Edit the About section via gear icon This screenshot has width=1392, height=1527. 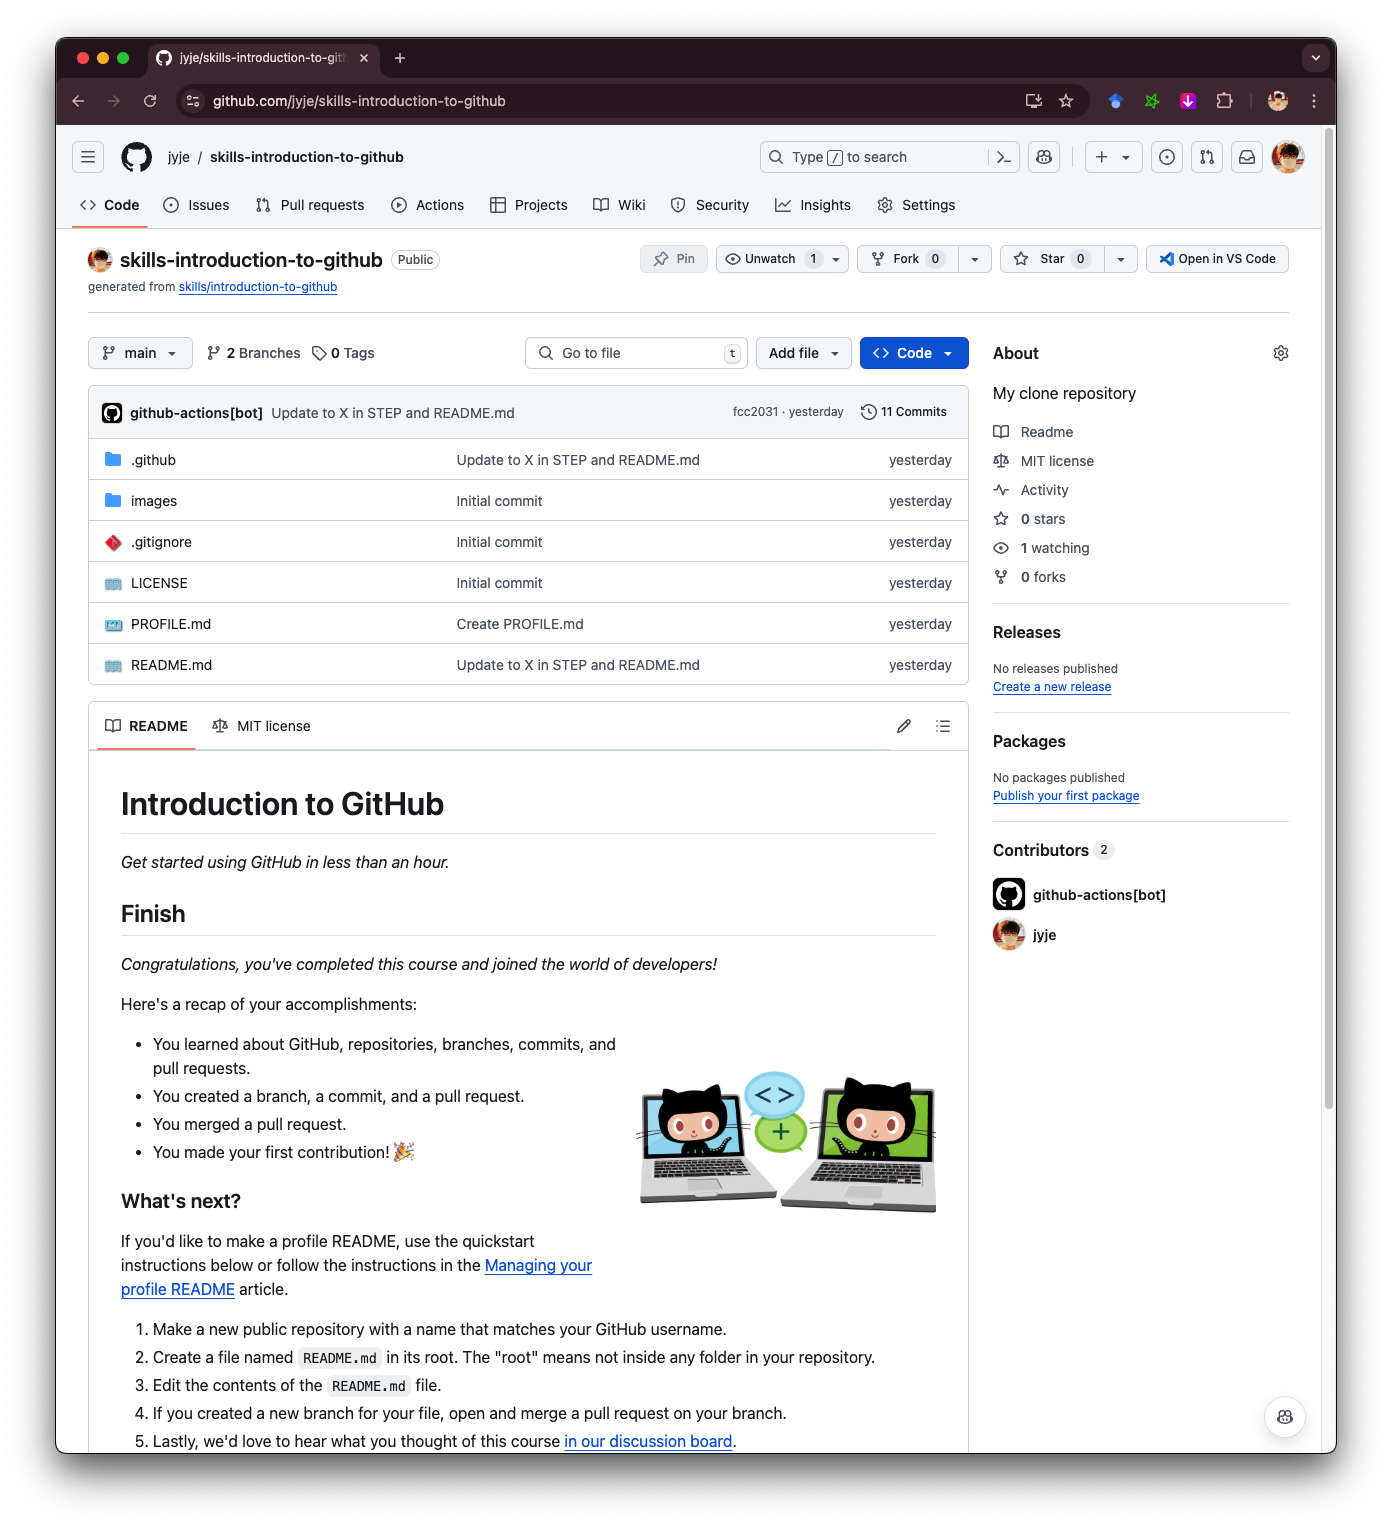point(1281,353)
